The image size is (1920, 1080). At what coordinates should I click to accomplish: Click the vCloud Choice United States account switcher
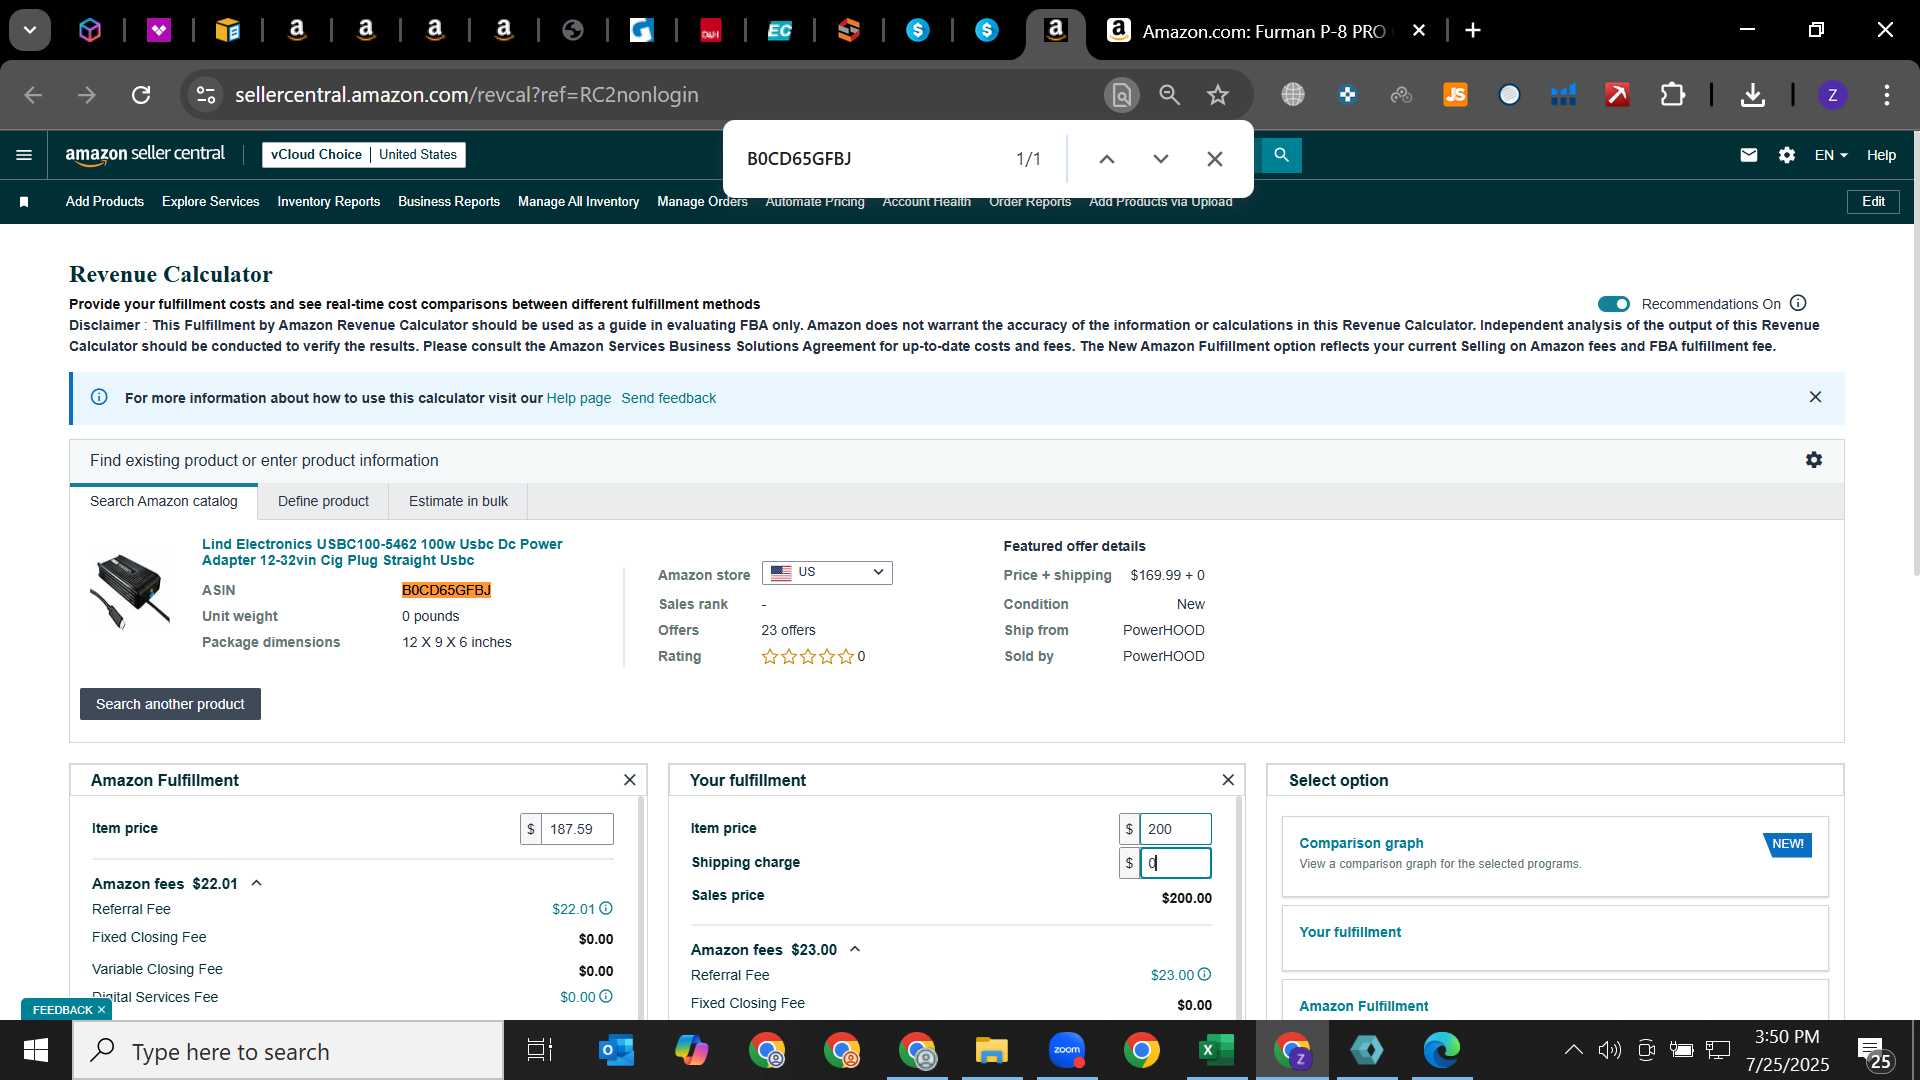click(364, 155)
